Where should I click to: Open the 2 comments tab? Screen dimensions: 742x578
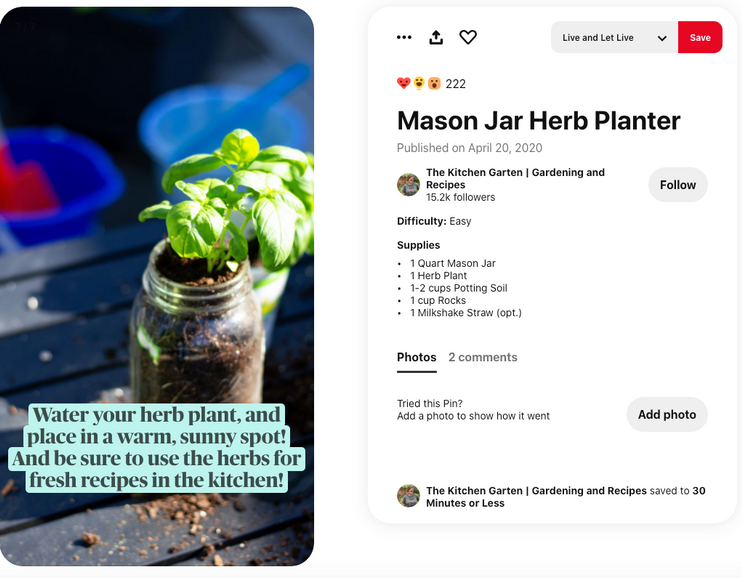click(x=483, y=357)
